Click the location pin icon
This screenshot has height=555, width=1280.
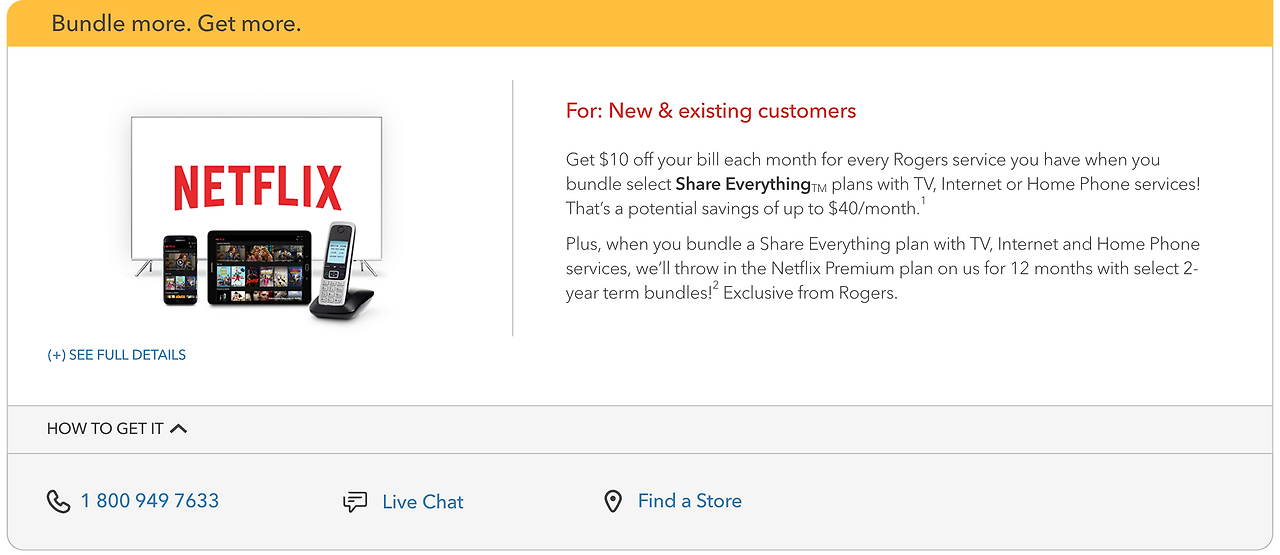613,501
